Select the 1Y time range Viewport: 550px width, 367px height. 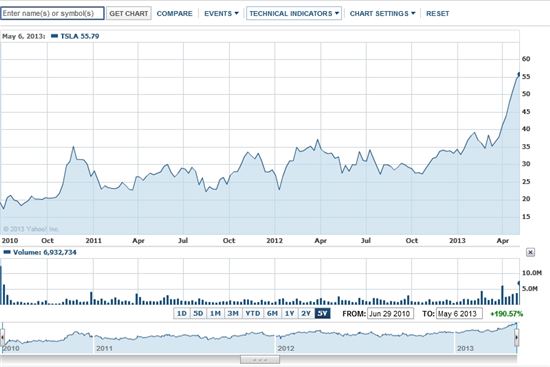point(289,313)
